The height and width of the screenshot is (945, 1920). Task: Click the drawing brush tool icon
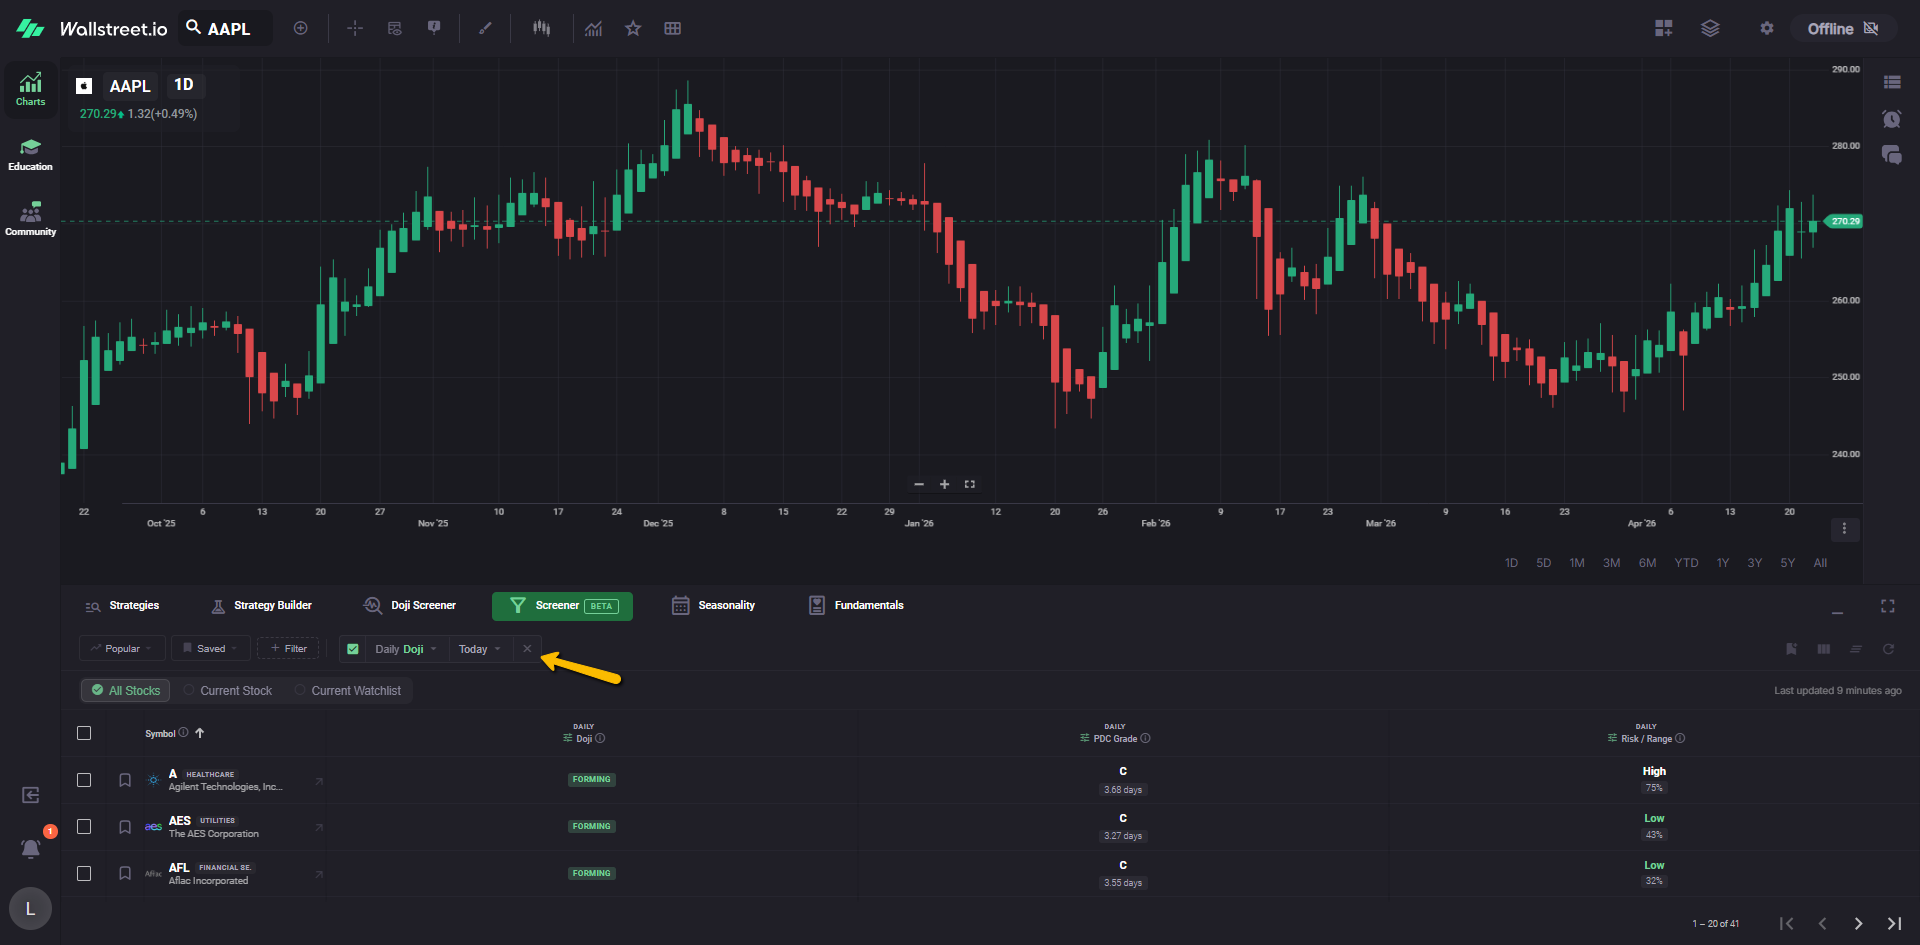pos(485,28)
